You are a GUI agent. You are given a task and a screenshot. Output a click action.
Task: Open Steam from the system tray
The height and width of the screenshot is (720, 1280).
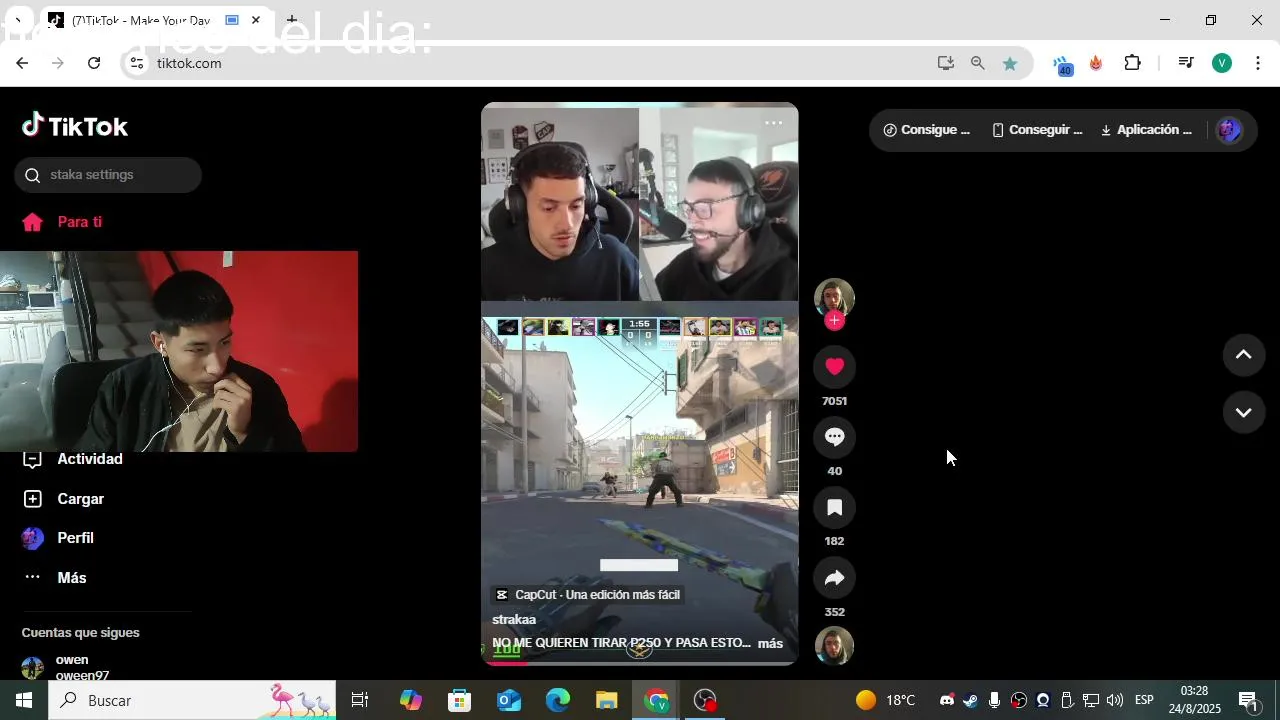point(970,700)
